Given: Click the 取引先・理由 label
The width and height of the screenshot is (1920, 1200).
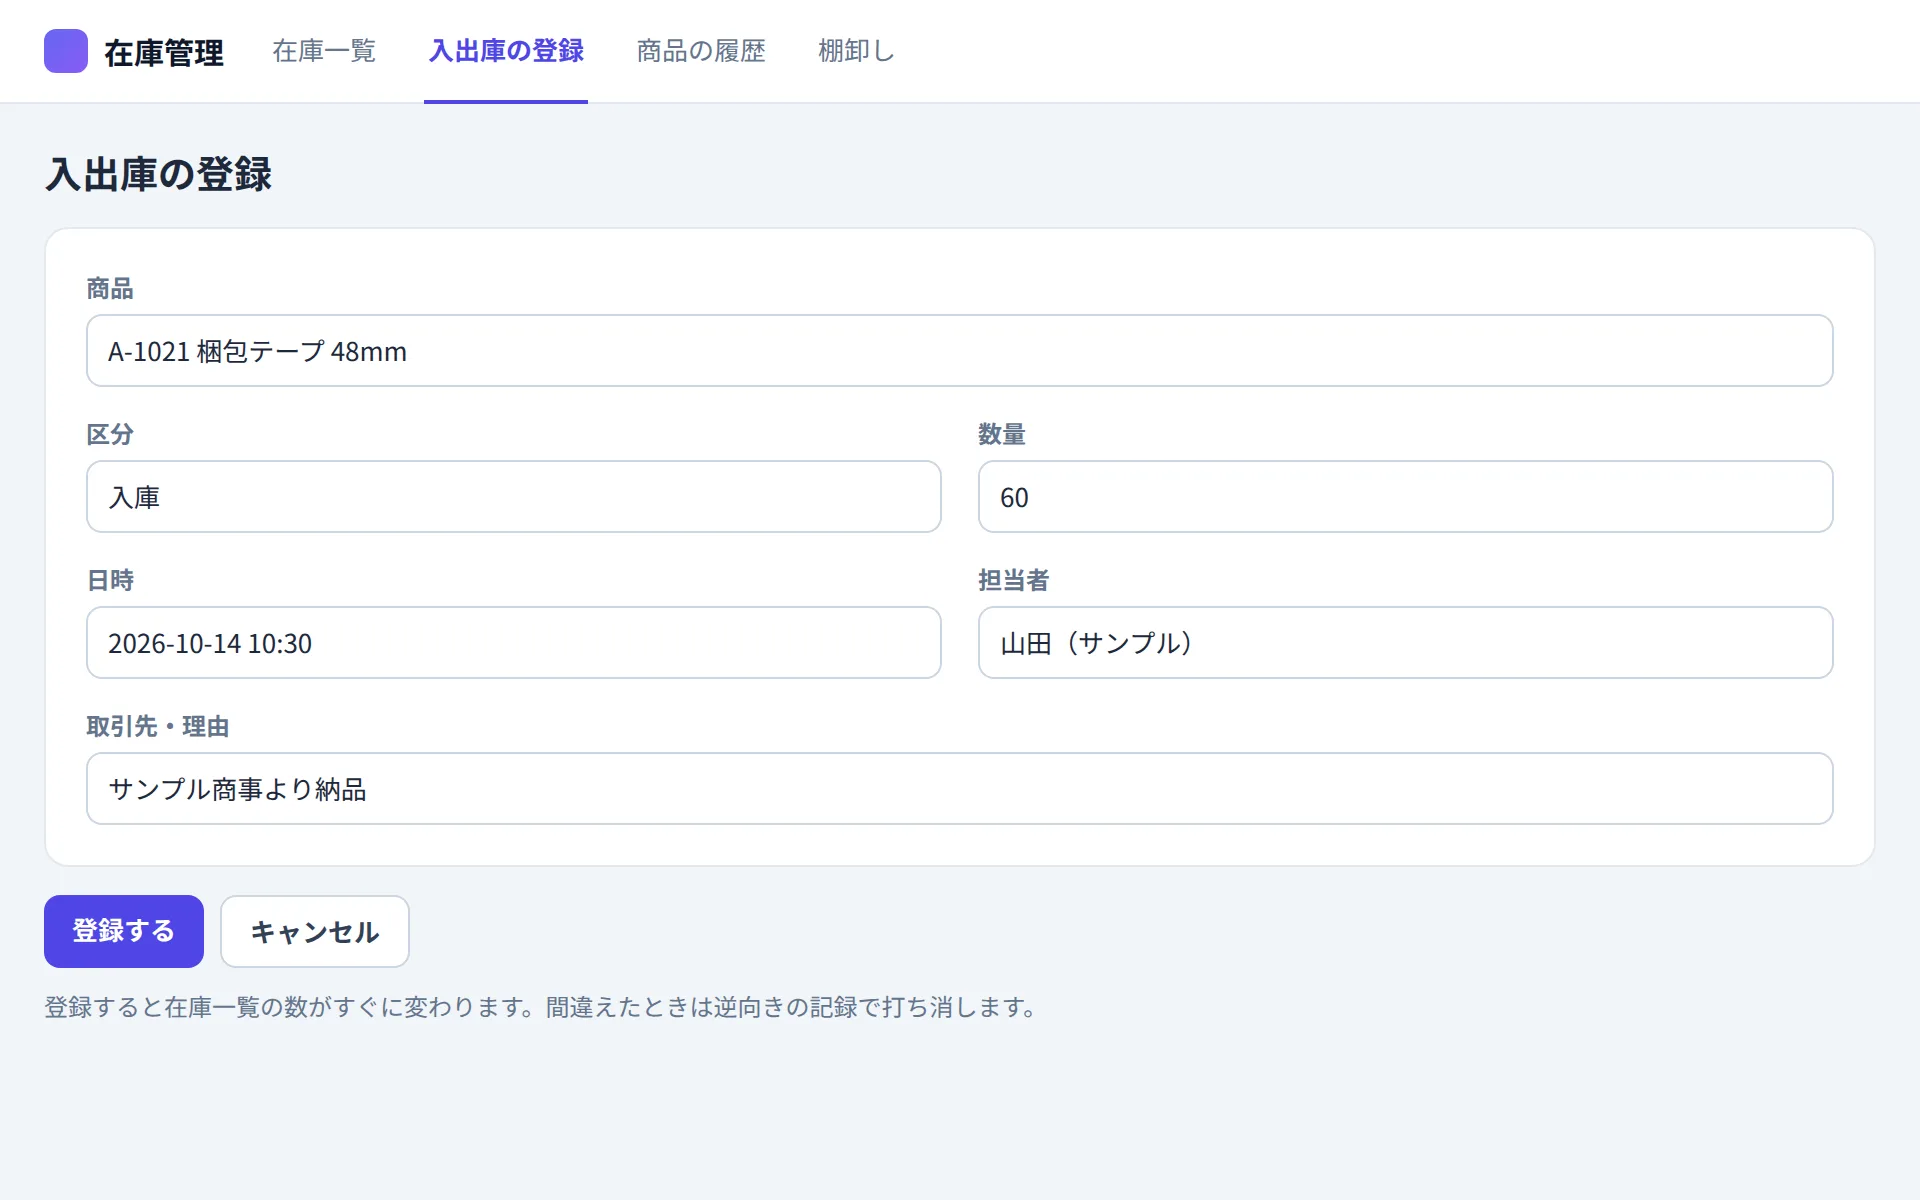Looking at the screenshot, I should pyautogui.click(x=158, y=727).
